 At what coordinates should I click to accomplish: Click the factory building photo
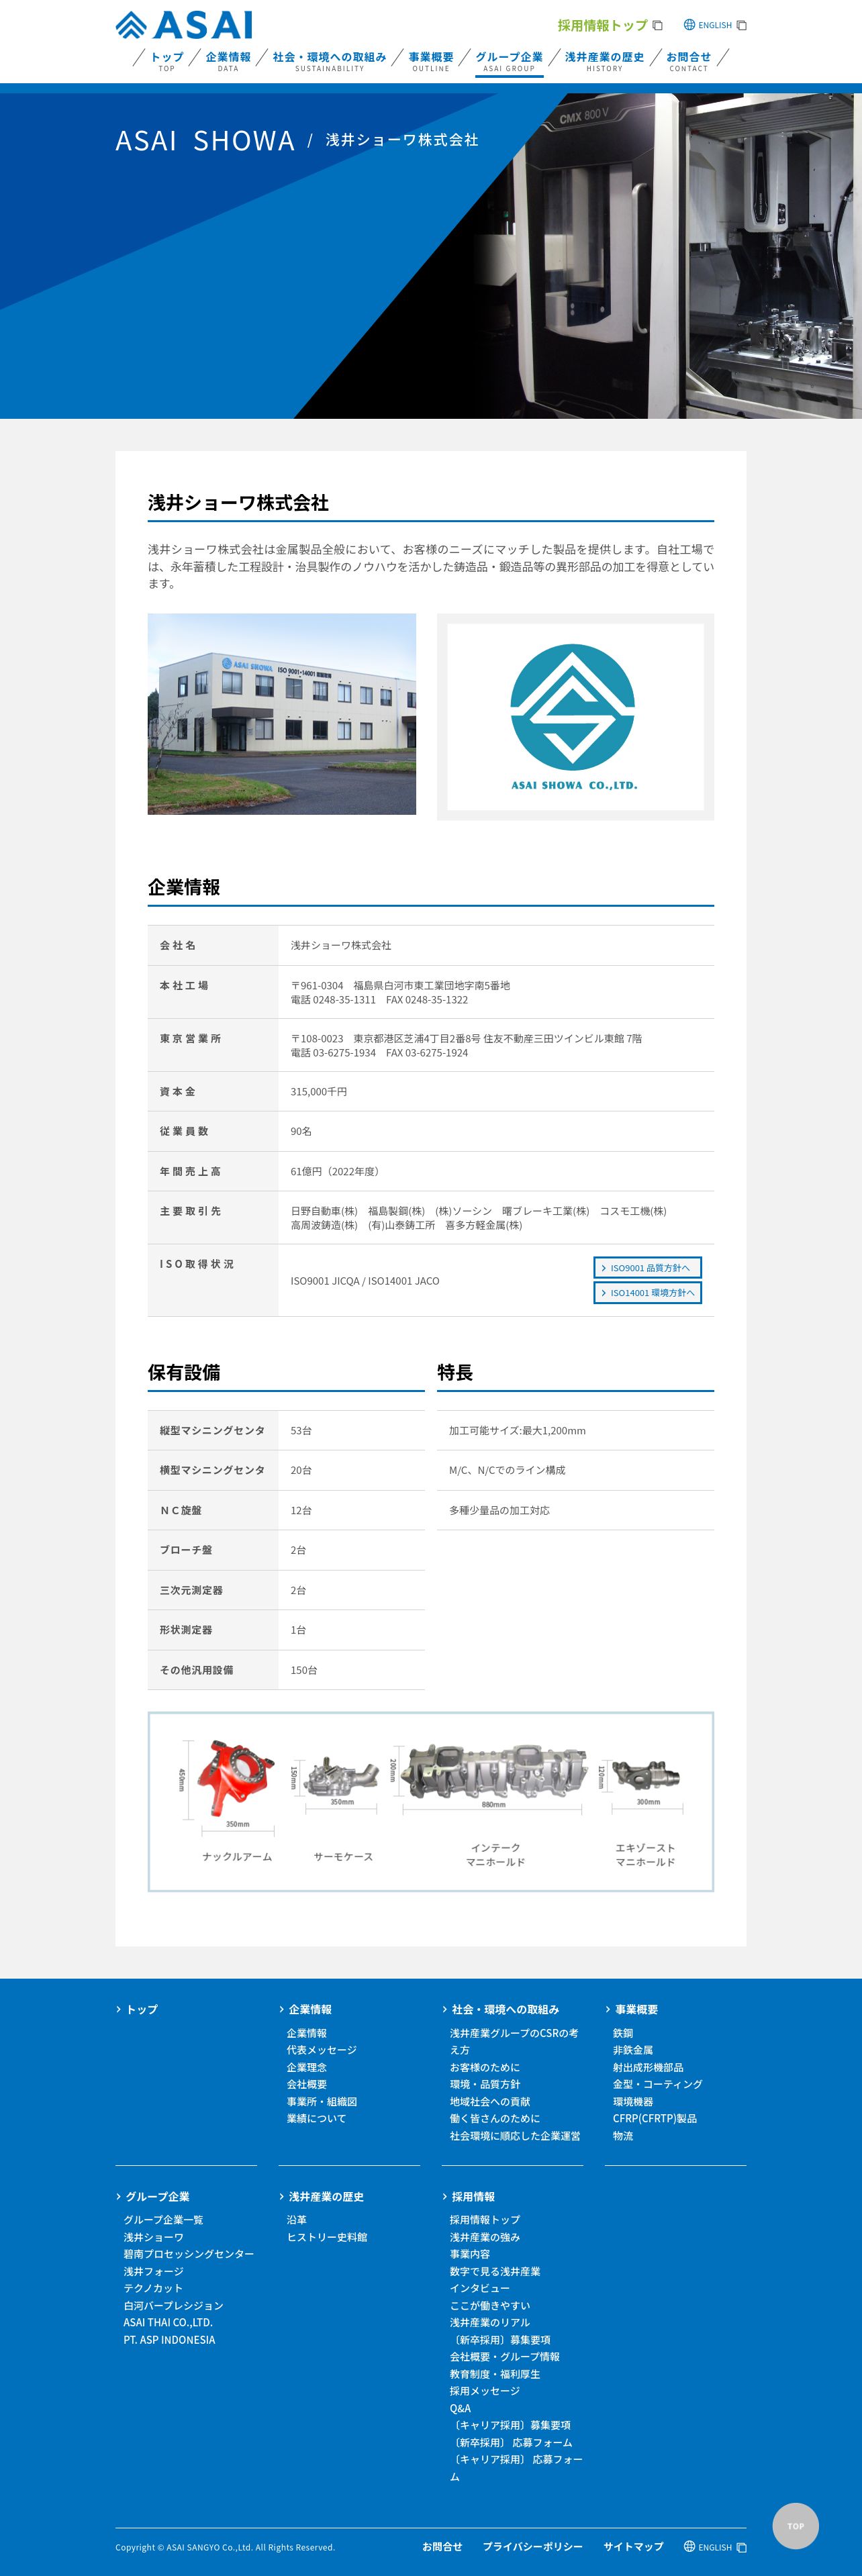[x=282, y=714]
